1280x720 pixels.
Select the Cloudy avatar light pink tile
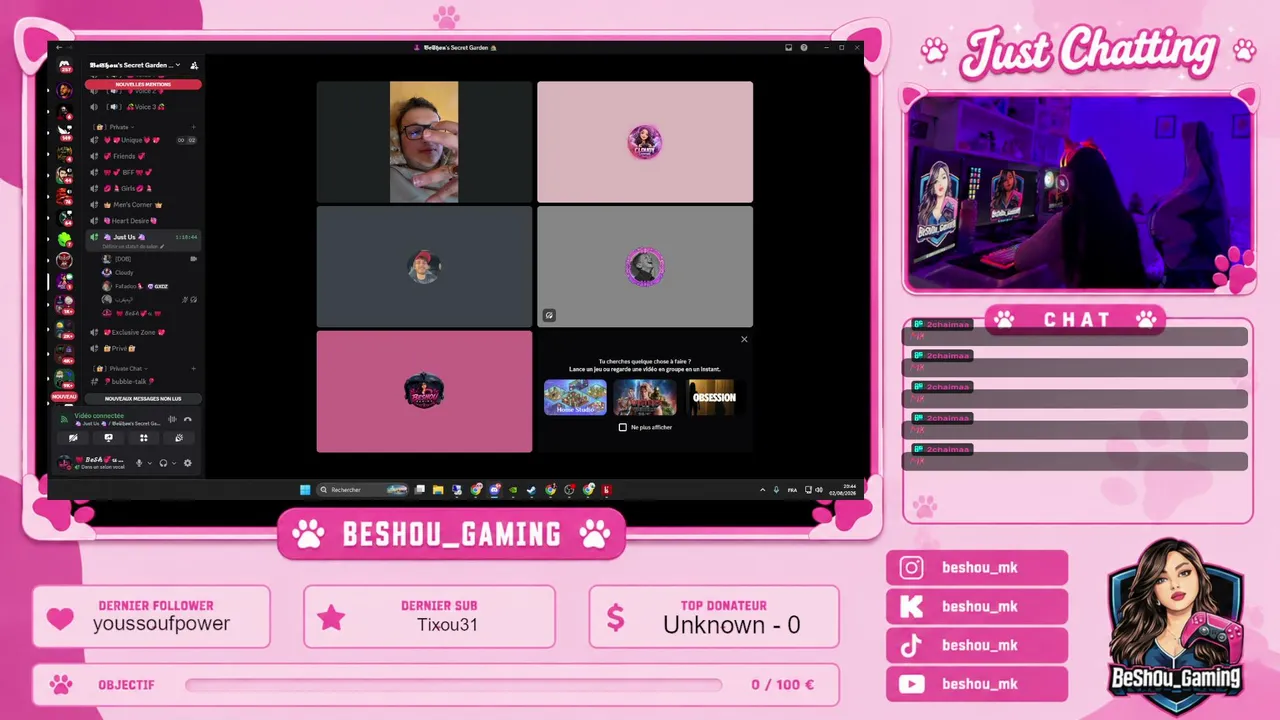pyautogui.click(x=645, y=142)
